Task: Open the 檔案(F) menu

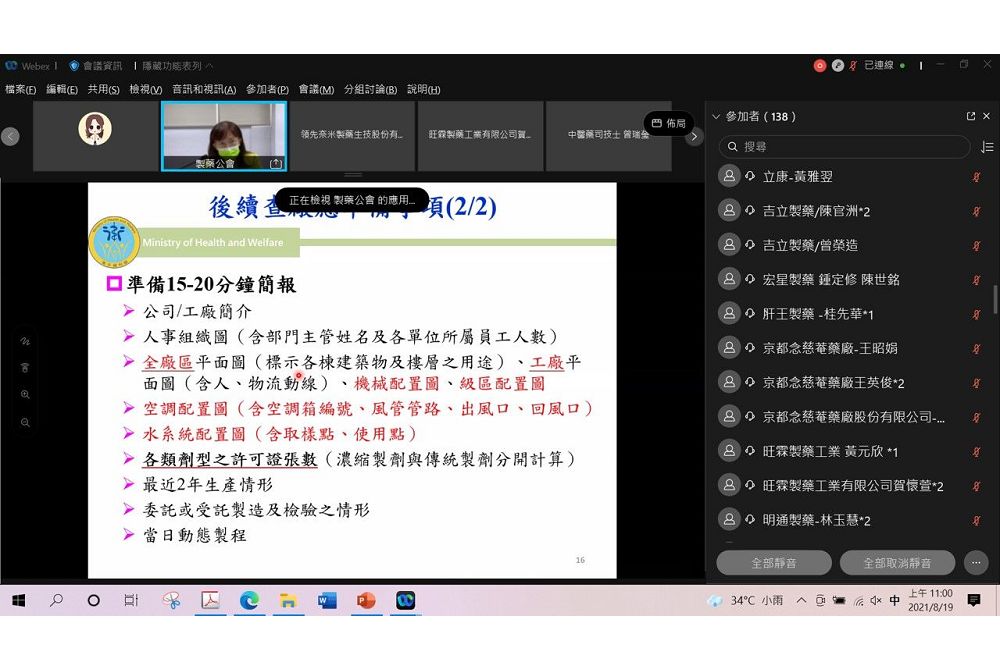Action: pyautogui.click(x=20, y=89)
